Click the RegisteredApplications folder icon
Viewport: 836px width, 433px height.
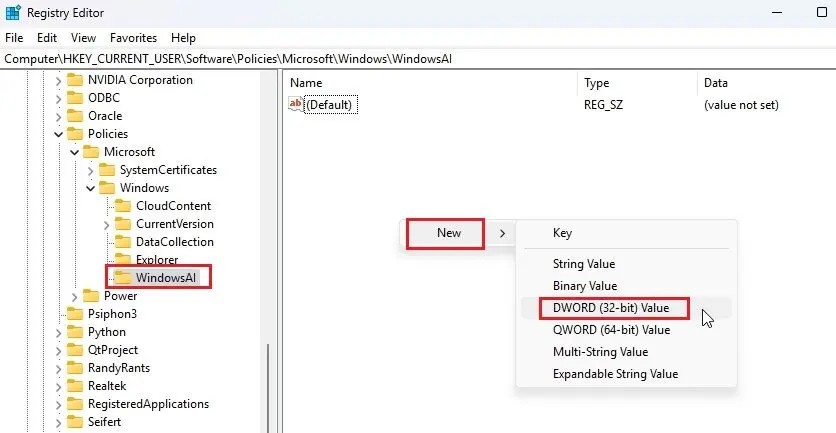74,404
